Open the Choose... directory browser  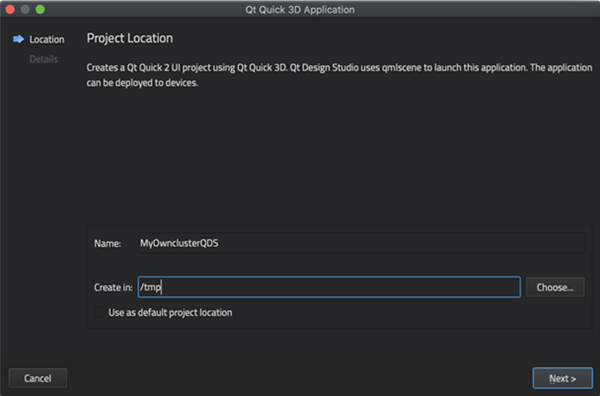point(555,287)
